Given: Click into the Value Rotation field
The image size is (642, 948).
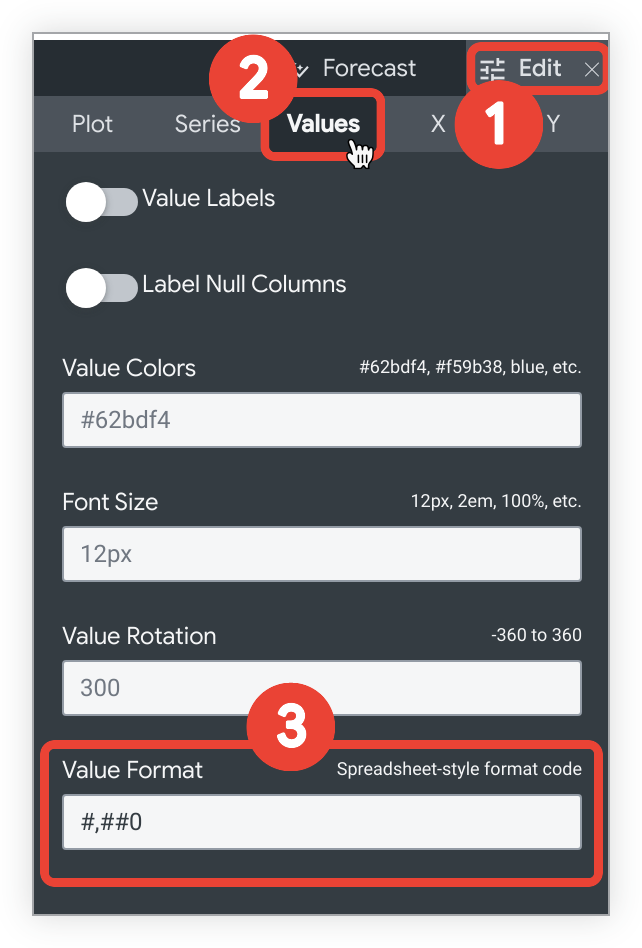Looking at the screenshot, I should coord(321,688).
